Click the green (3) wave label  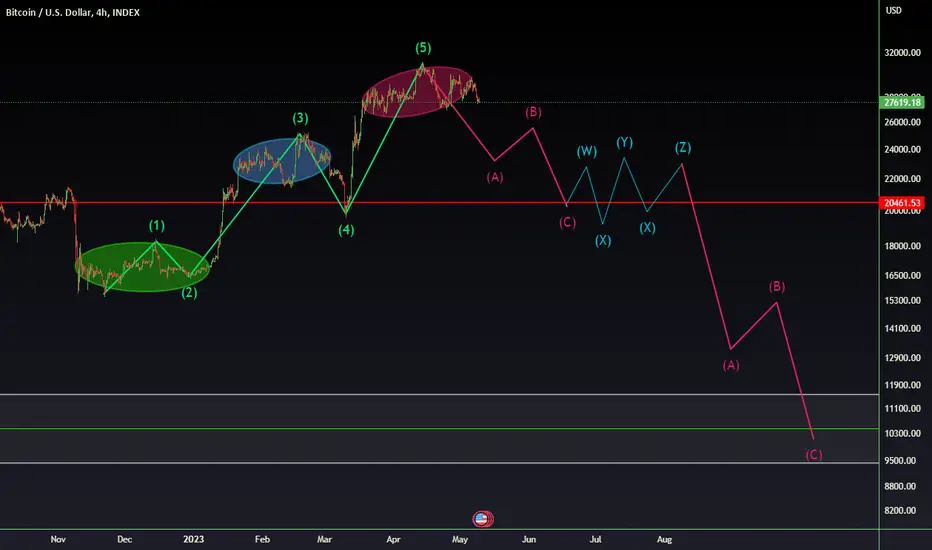(x=300, y=118)
